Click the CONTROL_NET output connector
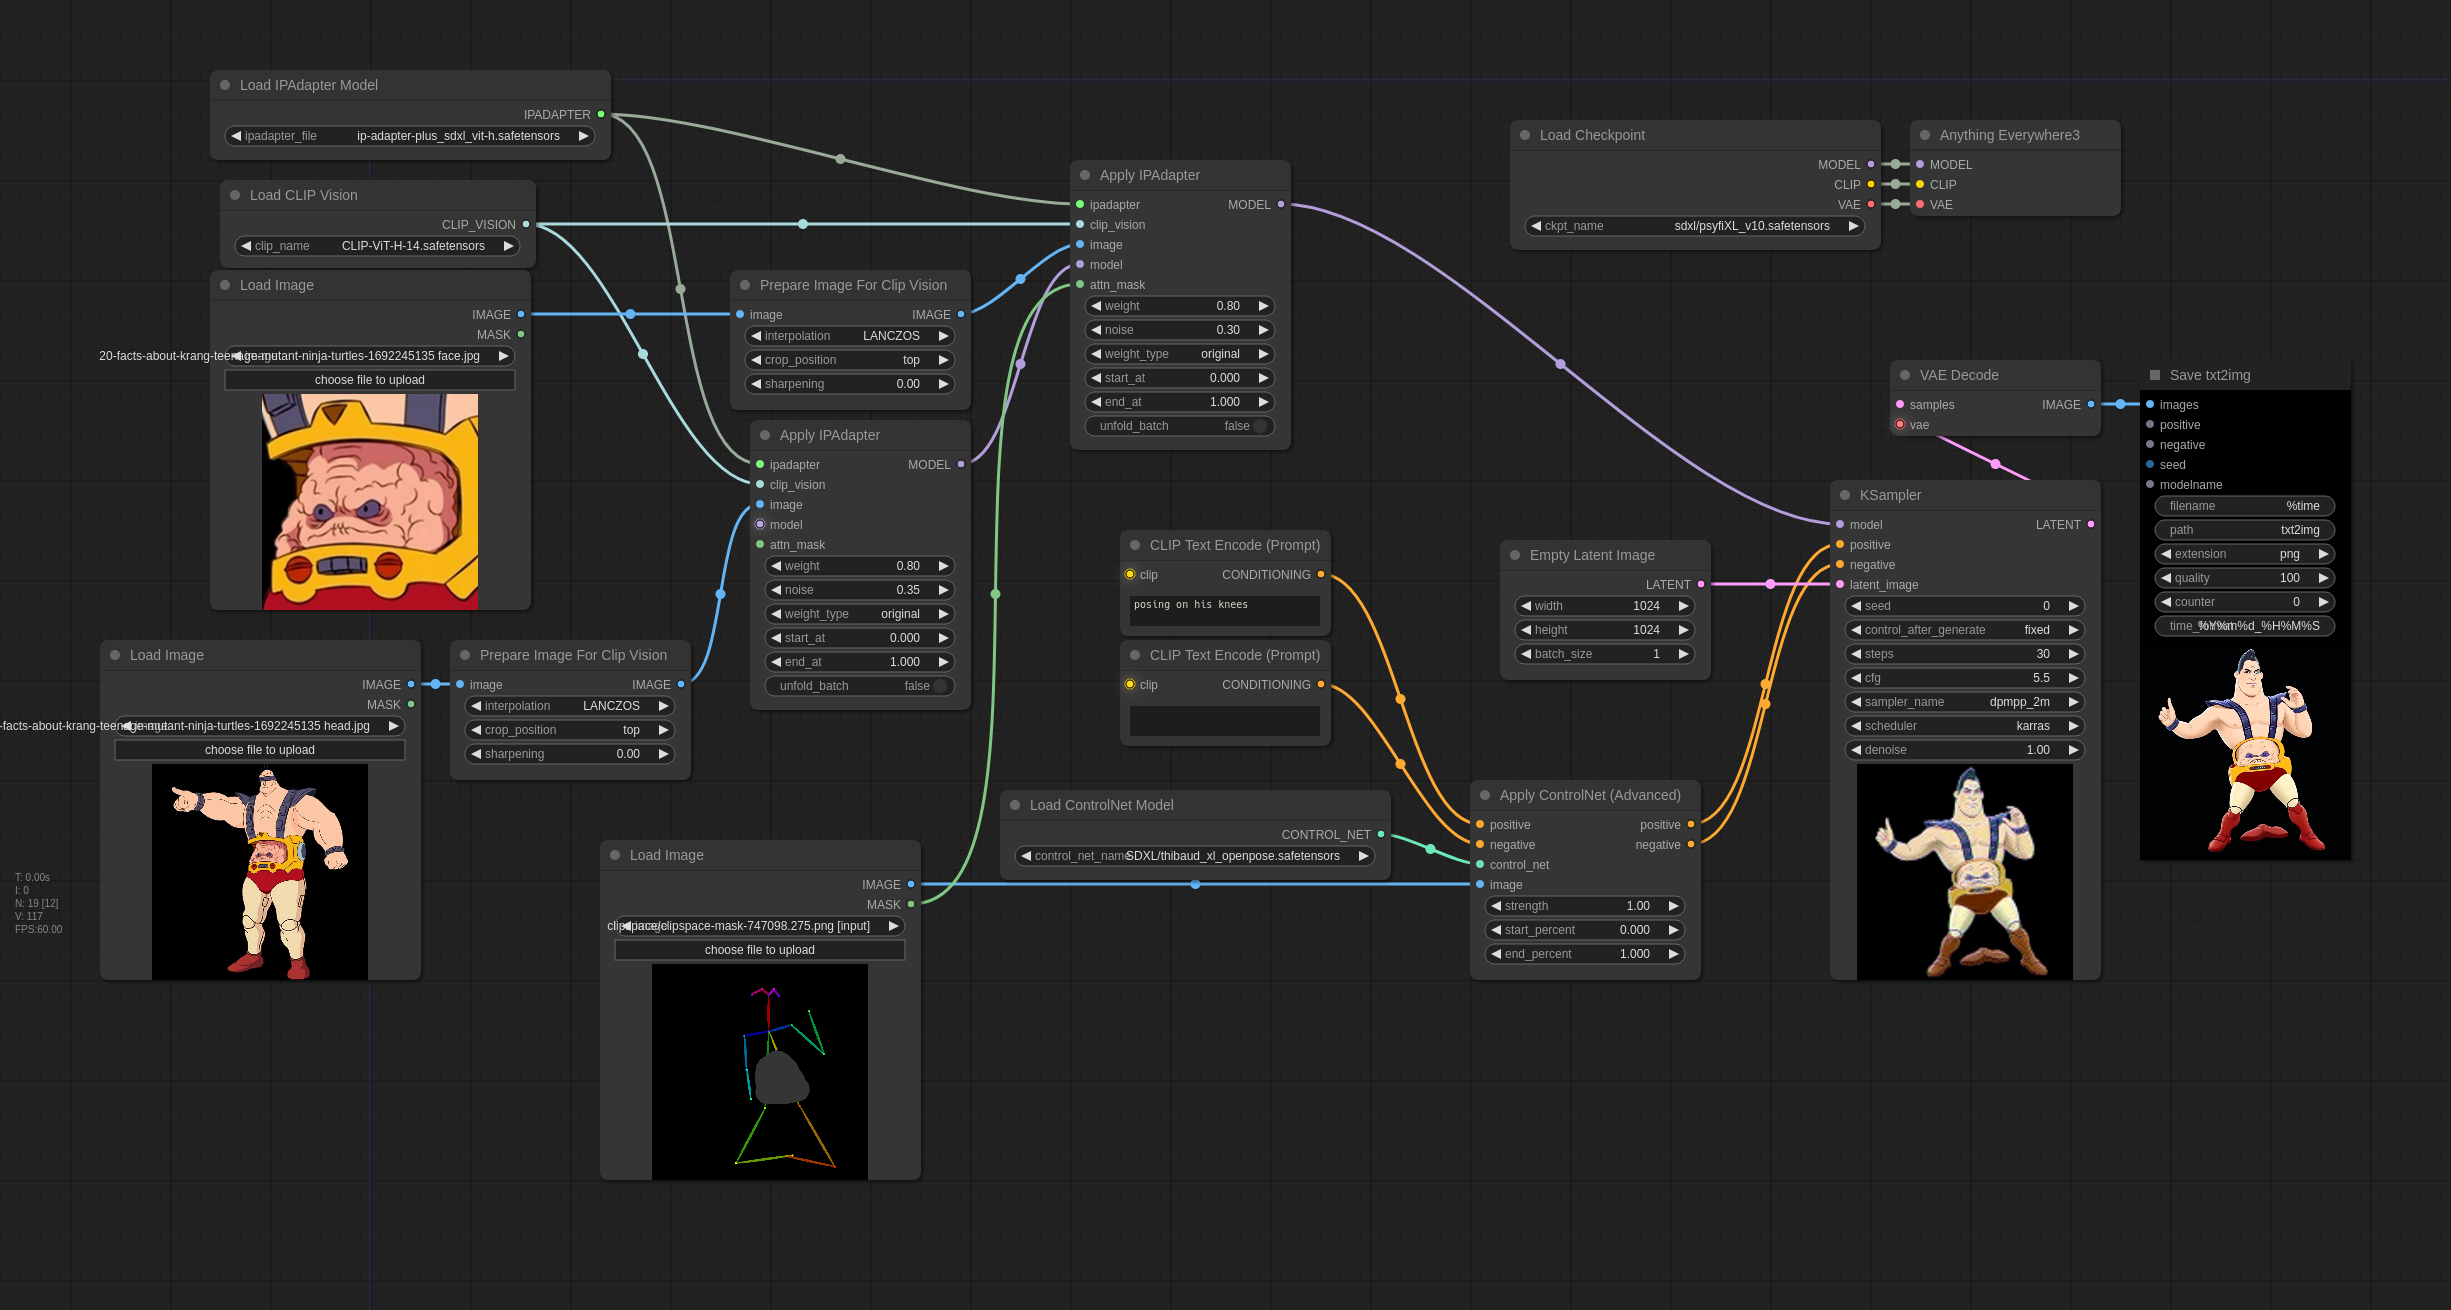 point(1381,834)
